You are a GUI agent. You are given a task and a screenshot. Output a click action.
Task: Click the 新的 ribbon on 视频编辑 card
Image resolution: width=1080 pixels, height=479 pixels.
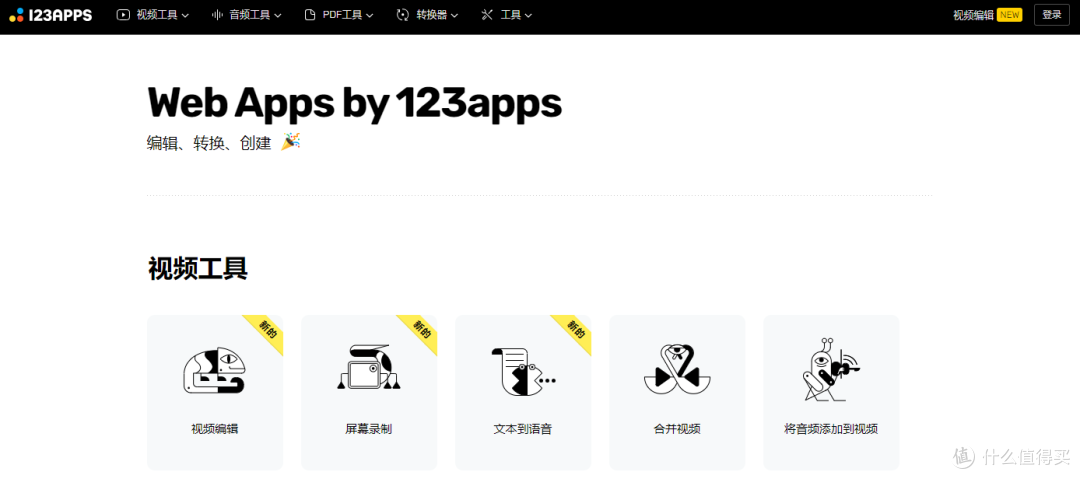(267, 330)
